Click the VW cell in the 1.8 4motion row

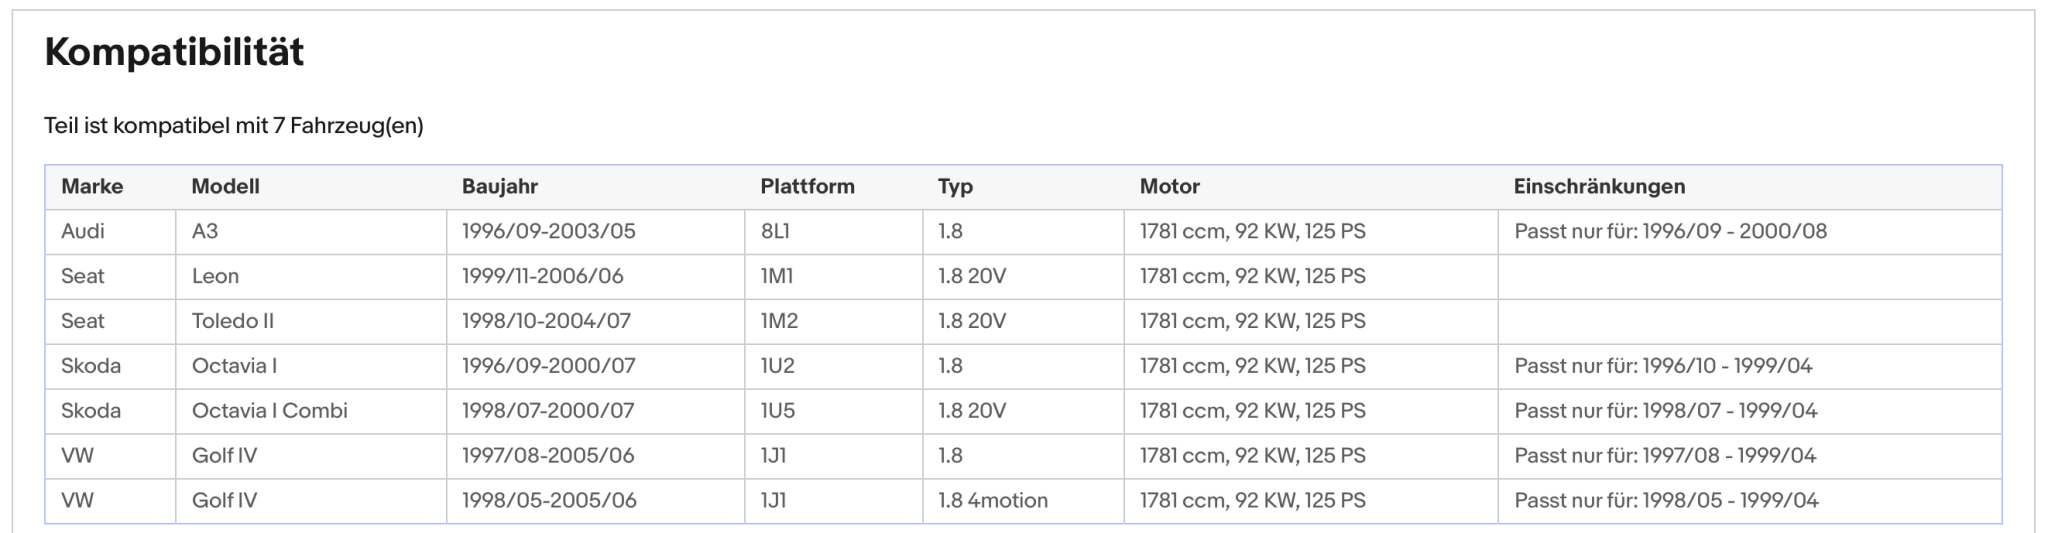[x=111, y=501]
